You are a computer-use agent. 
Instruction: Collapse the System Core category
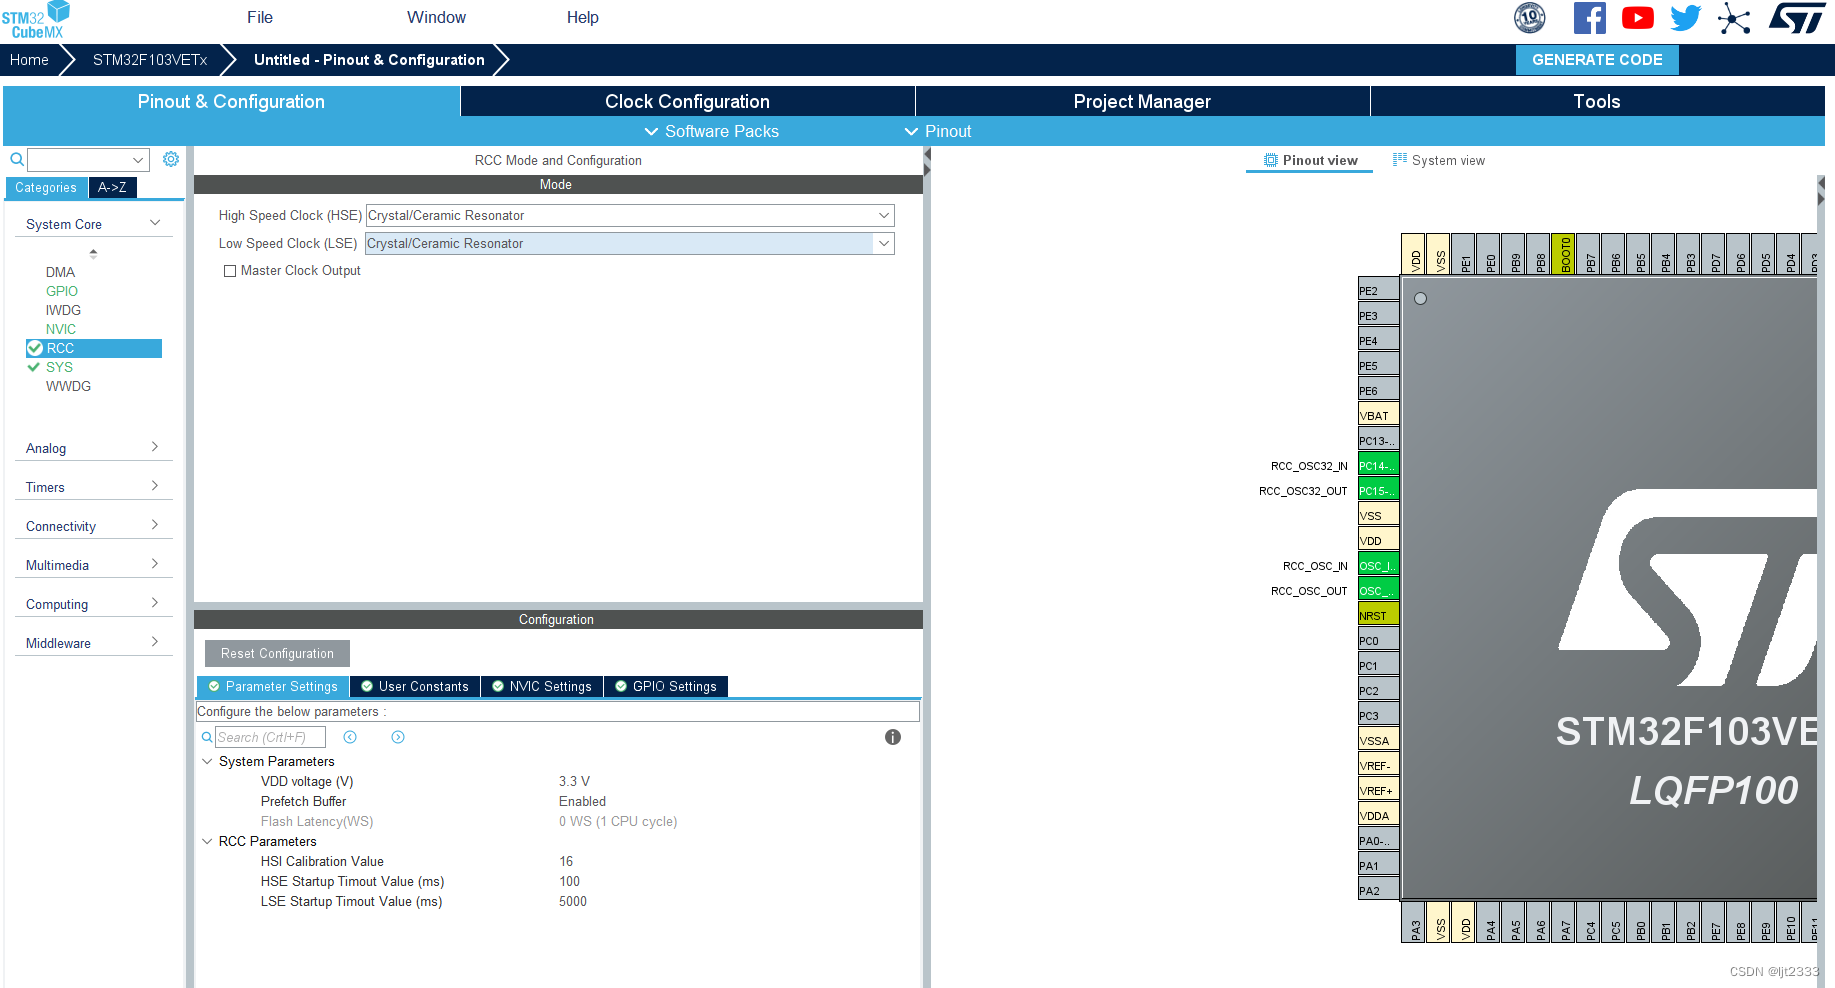[155, 223]
